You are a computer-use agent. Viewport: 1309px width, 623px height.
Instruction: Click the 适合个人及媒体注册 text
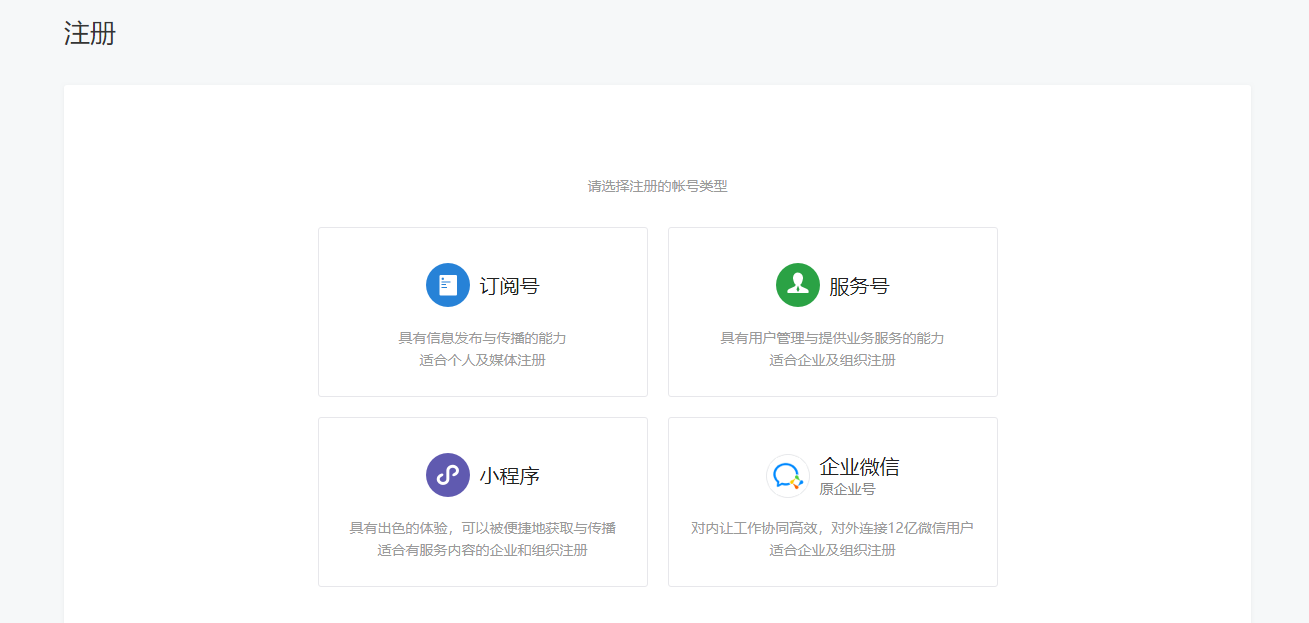click(x=482, y=360)
